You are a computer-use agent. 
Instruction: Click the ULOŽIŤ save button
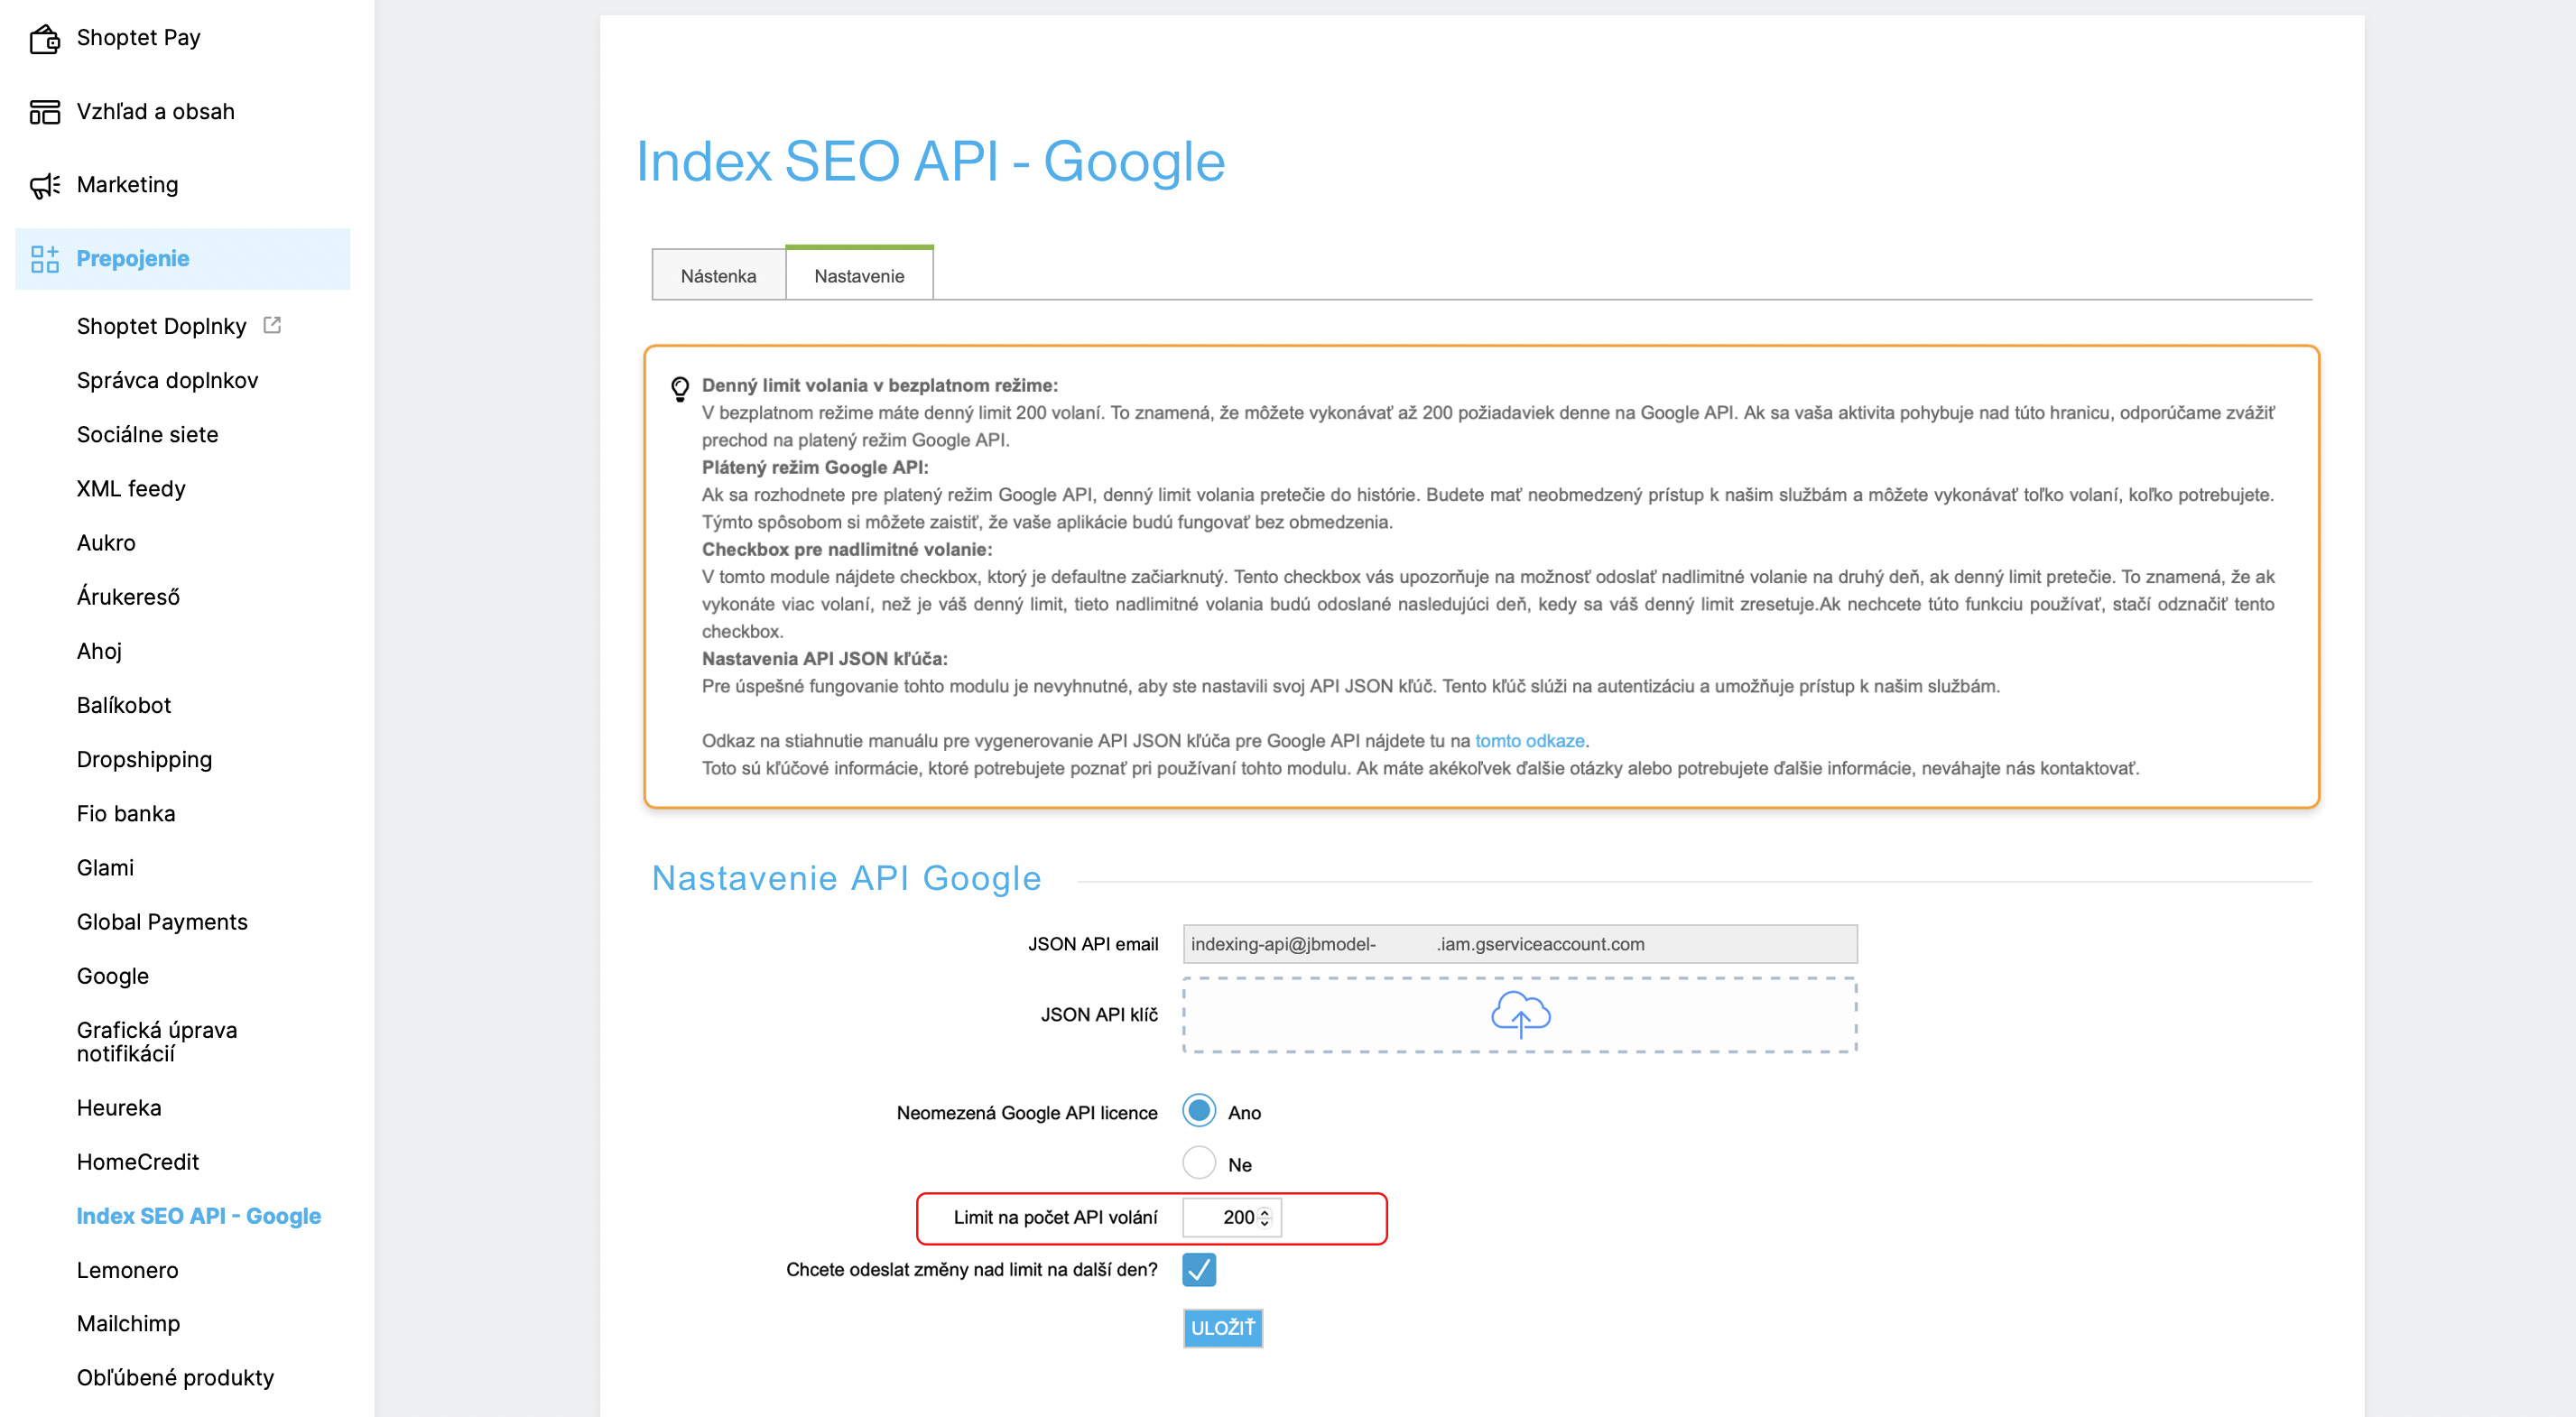[x=1222, y=1328]
